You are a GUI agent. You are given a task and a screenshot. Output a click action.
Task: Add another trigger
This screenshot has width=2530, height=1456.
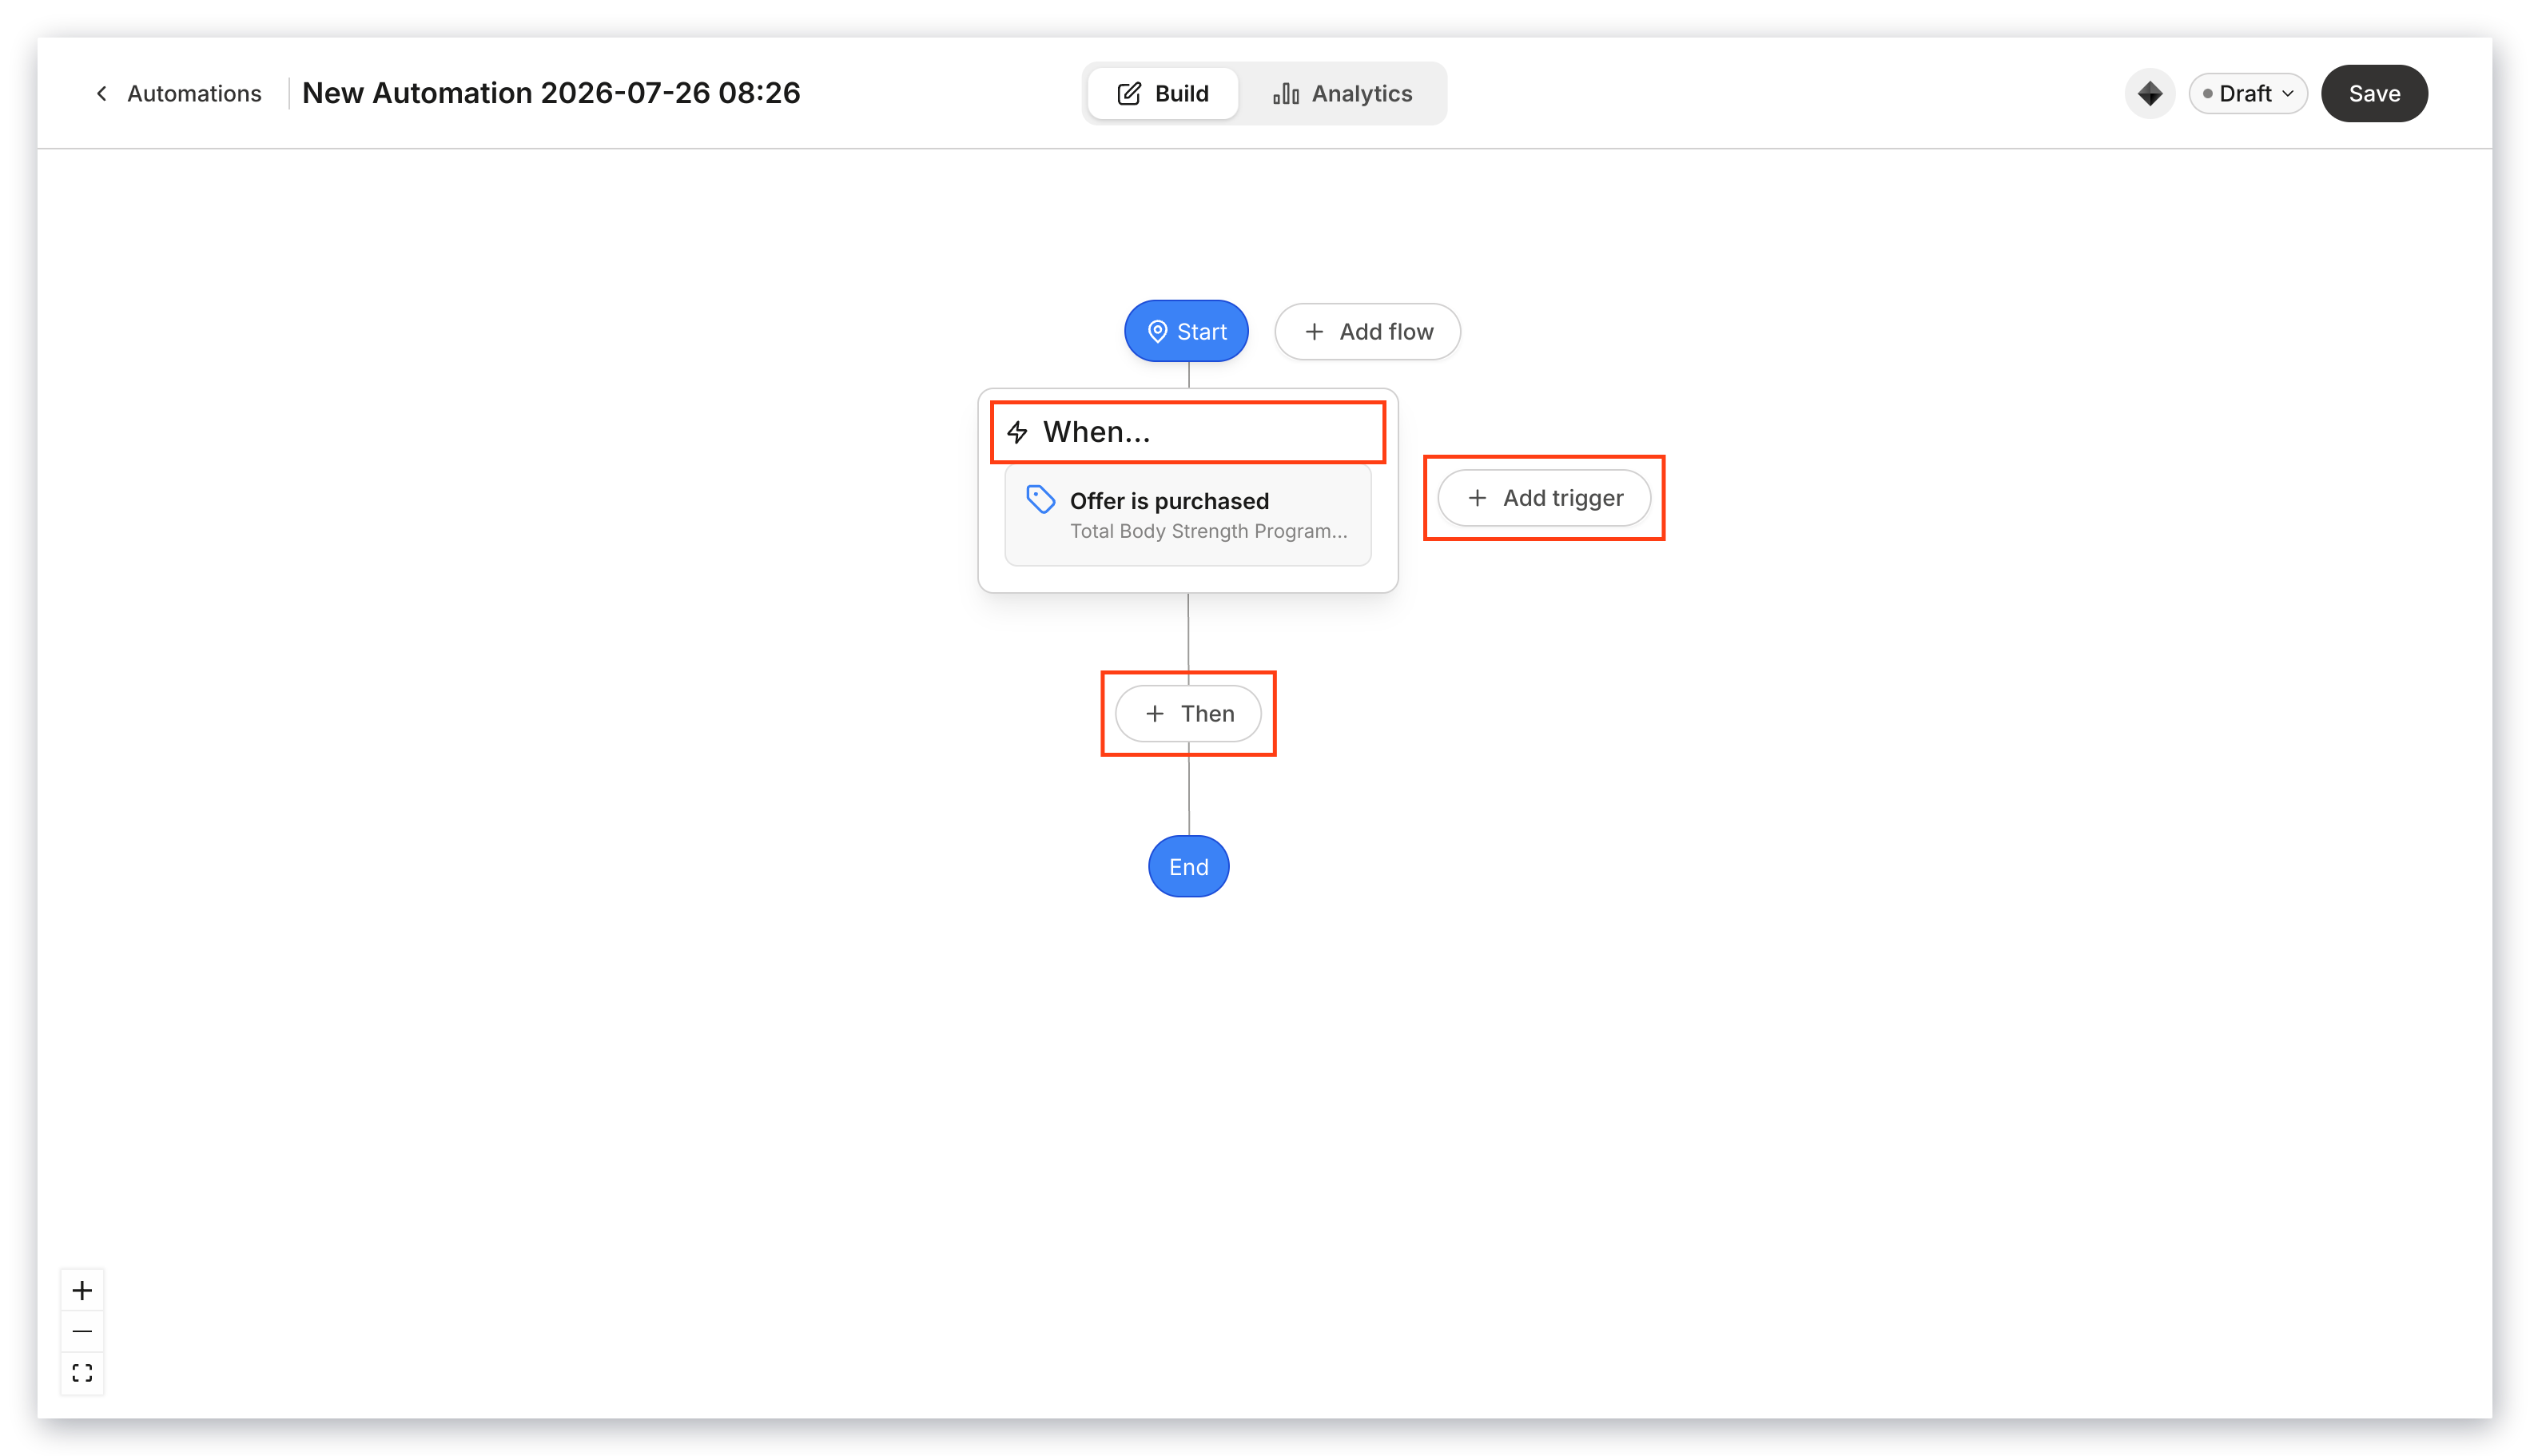(x=1544, y=498)
